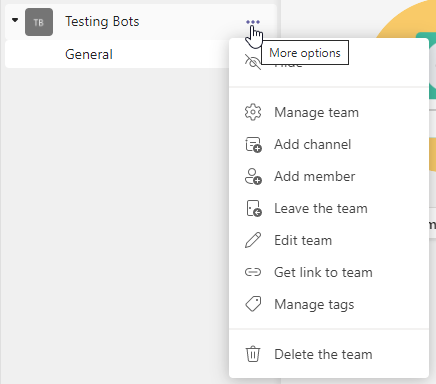436x384 pixels.
Task: Click the Add member person icon
Action: pos(253,176)
